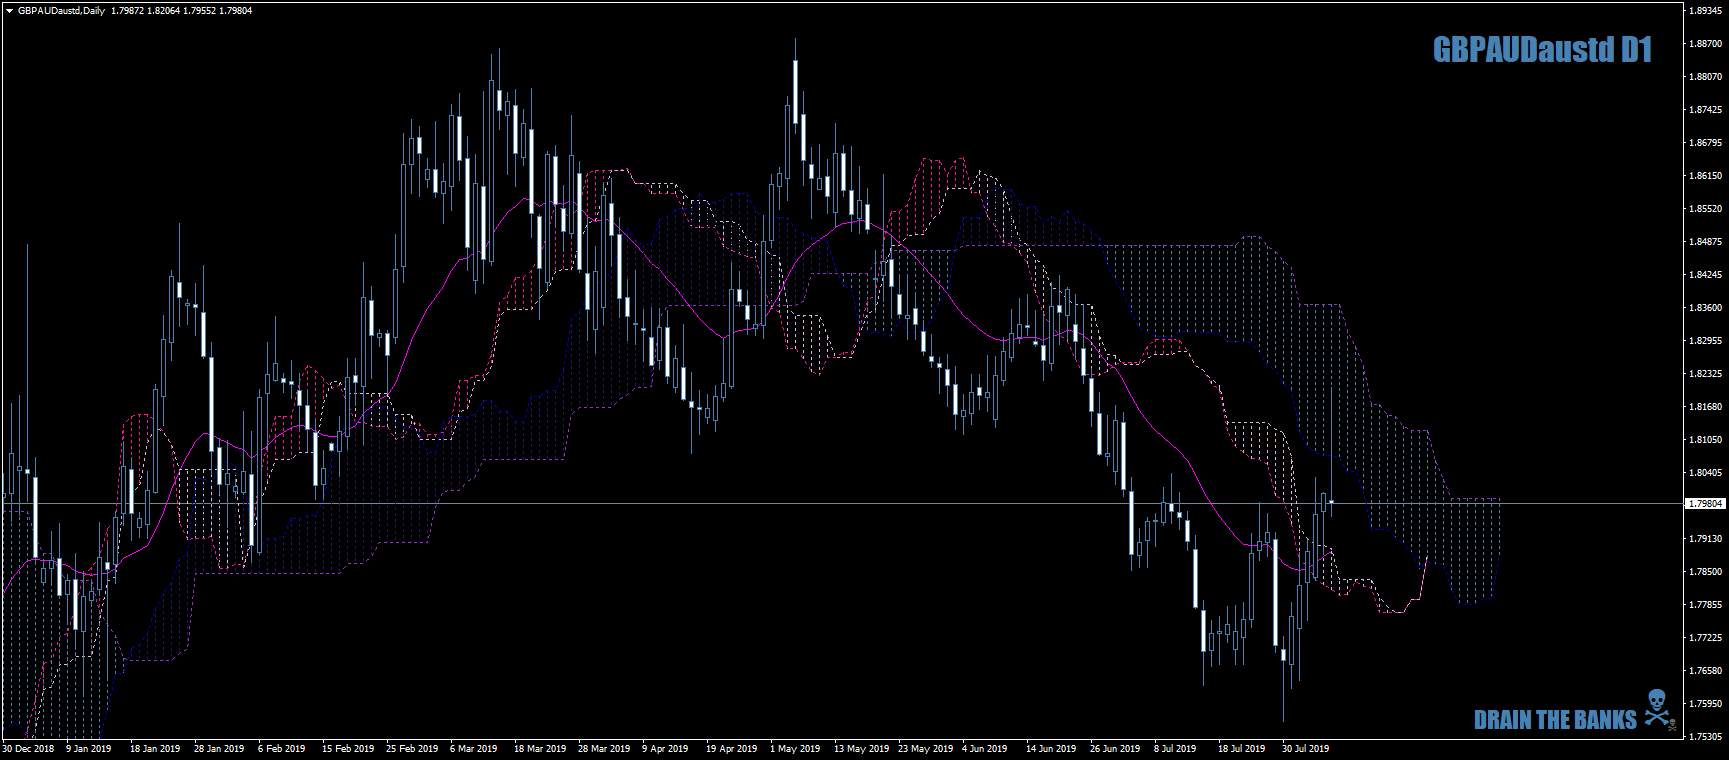This screenshot has height=760, width=1729.
Task: Click the 1.87425 price axis label
Action: 1706,110
